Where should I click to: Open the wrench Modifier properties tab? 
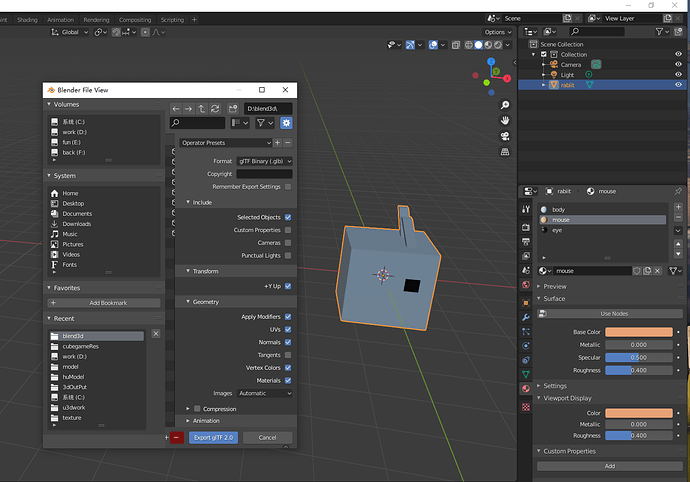pyautogui.click(x=526, y=316)
